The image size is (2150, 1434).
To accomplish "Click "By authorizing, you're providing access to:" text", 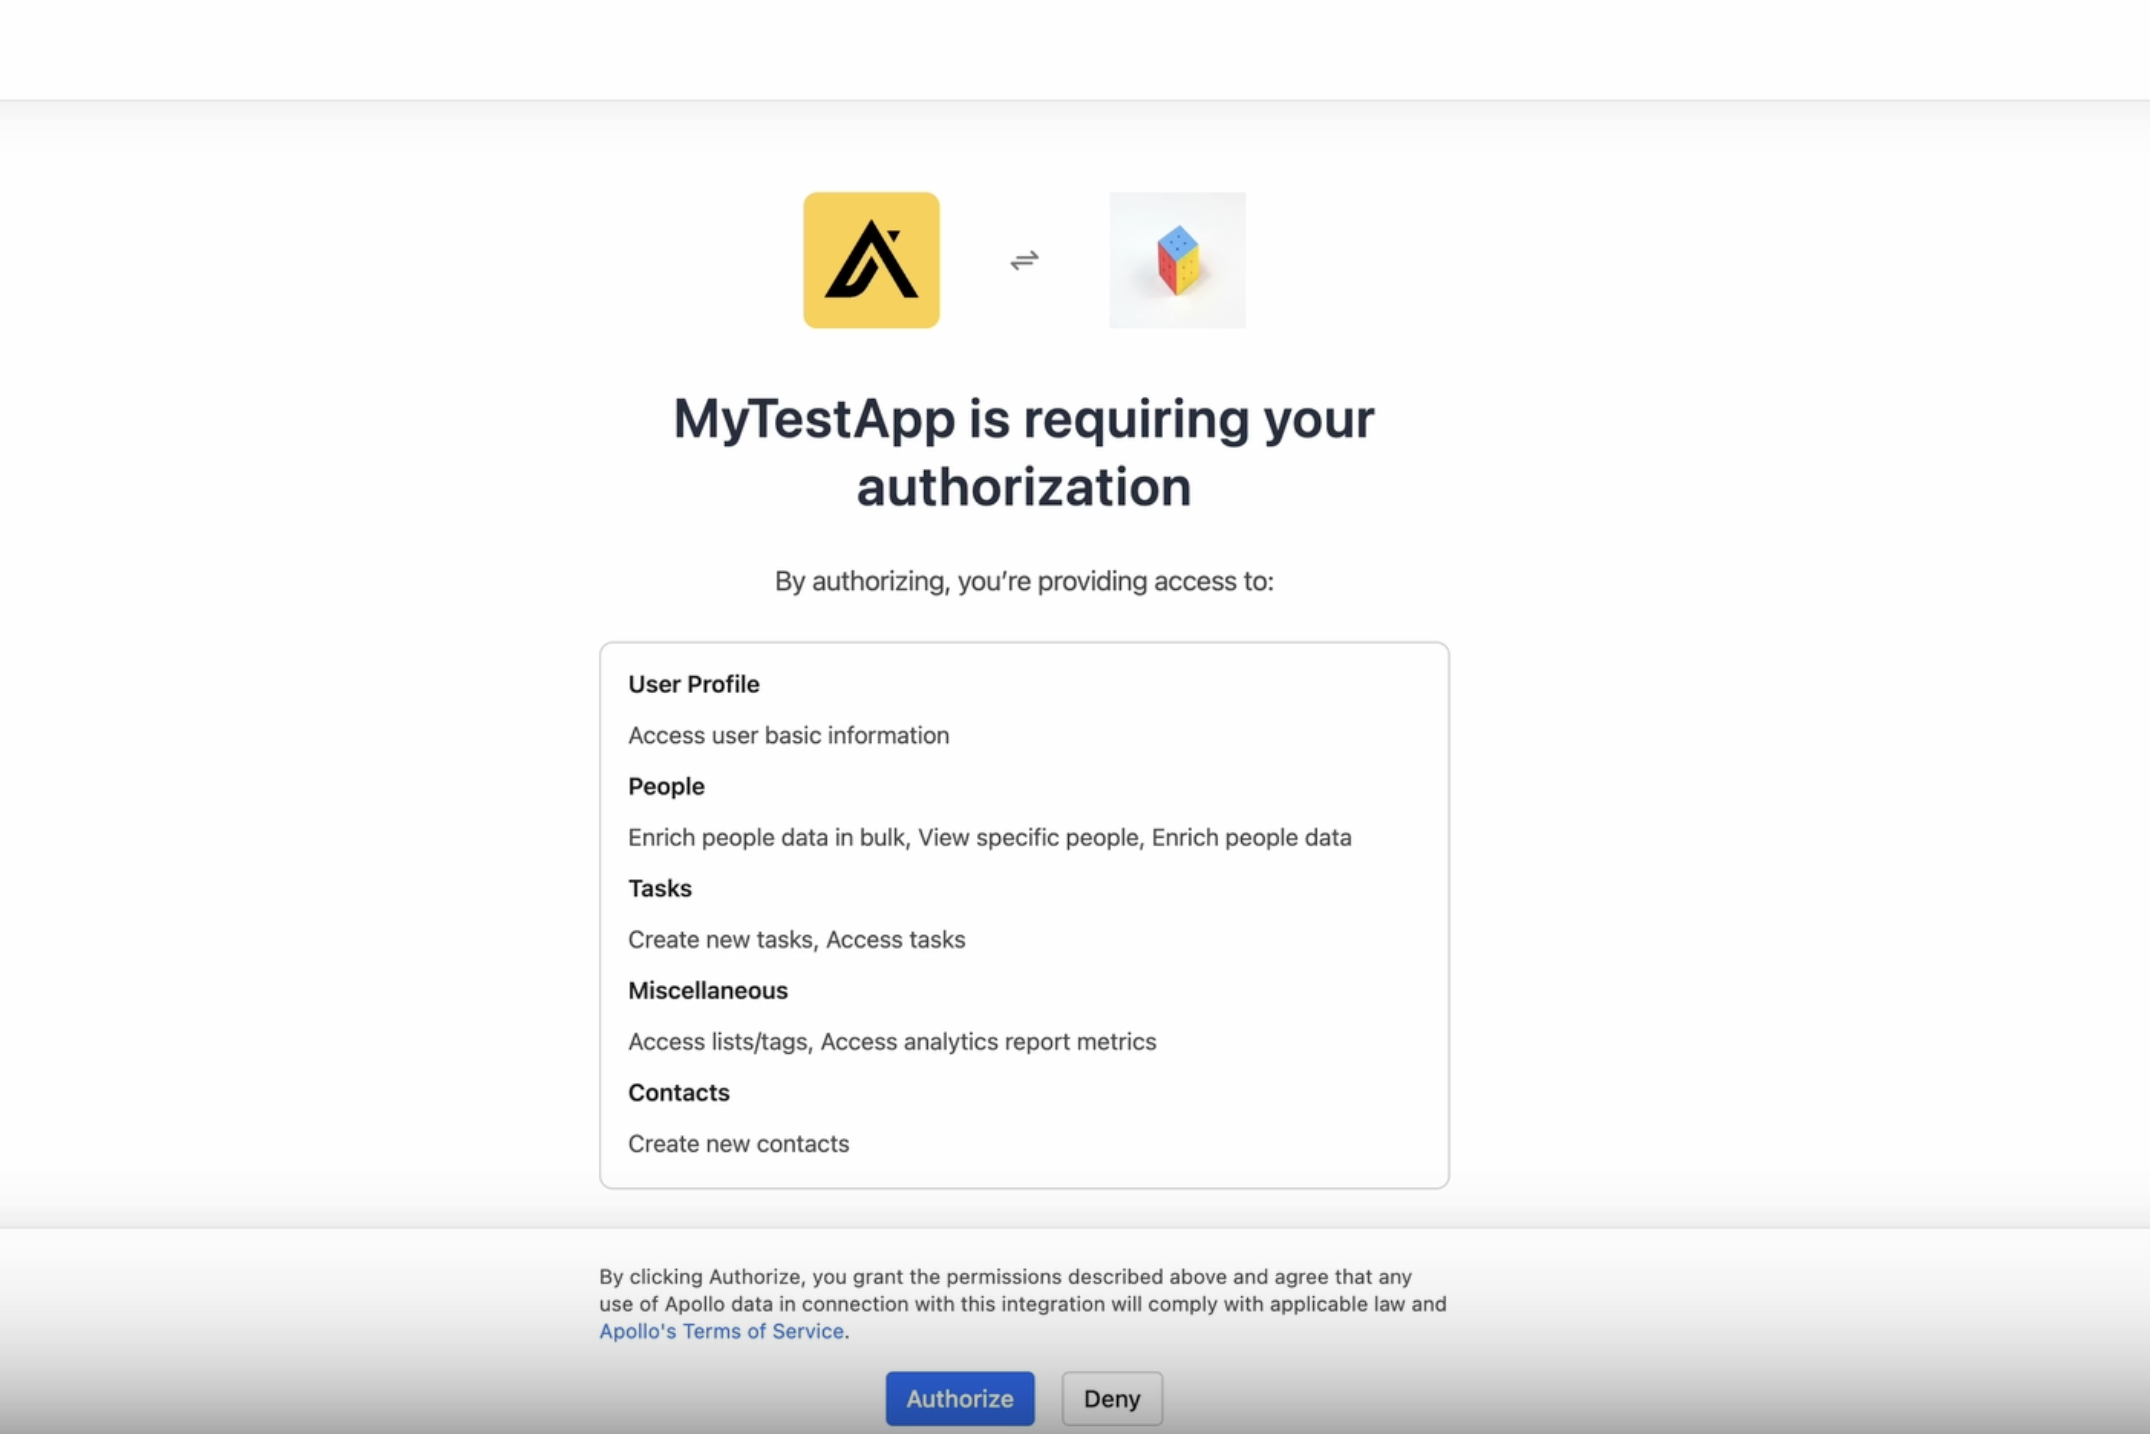I will (x=1024, y=581).
